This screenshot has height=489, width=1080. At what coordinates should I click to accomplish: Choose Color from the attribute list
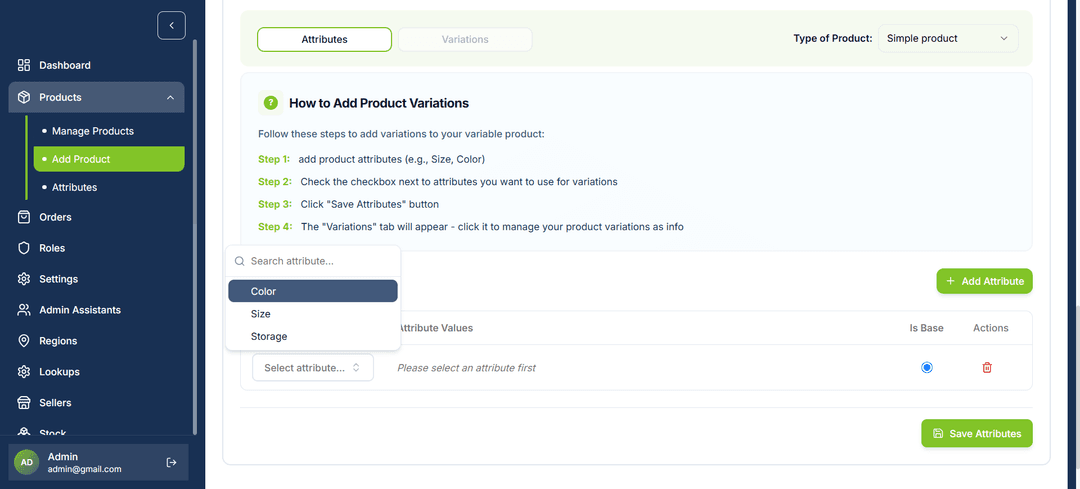tap(313, 291)
